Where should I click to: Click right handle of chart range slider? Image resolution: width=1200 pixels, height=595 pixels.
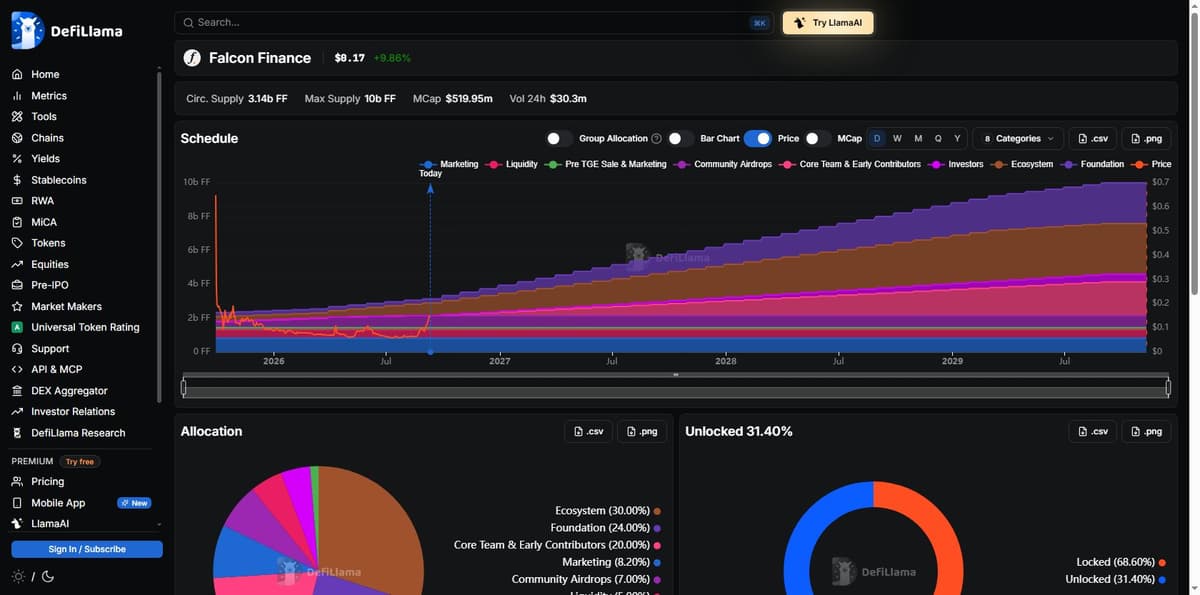click(x=1168, y=387)
